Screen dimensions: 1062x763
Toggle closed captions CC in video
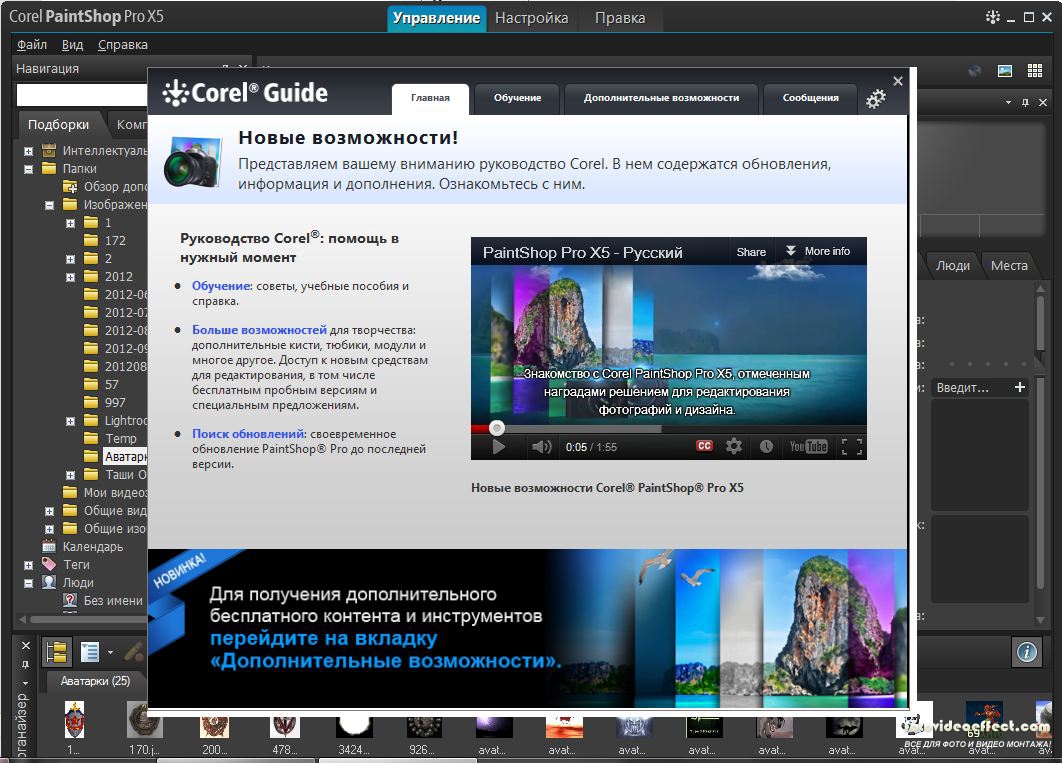(x=704, y=445)
